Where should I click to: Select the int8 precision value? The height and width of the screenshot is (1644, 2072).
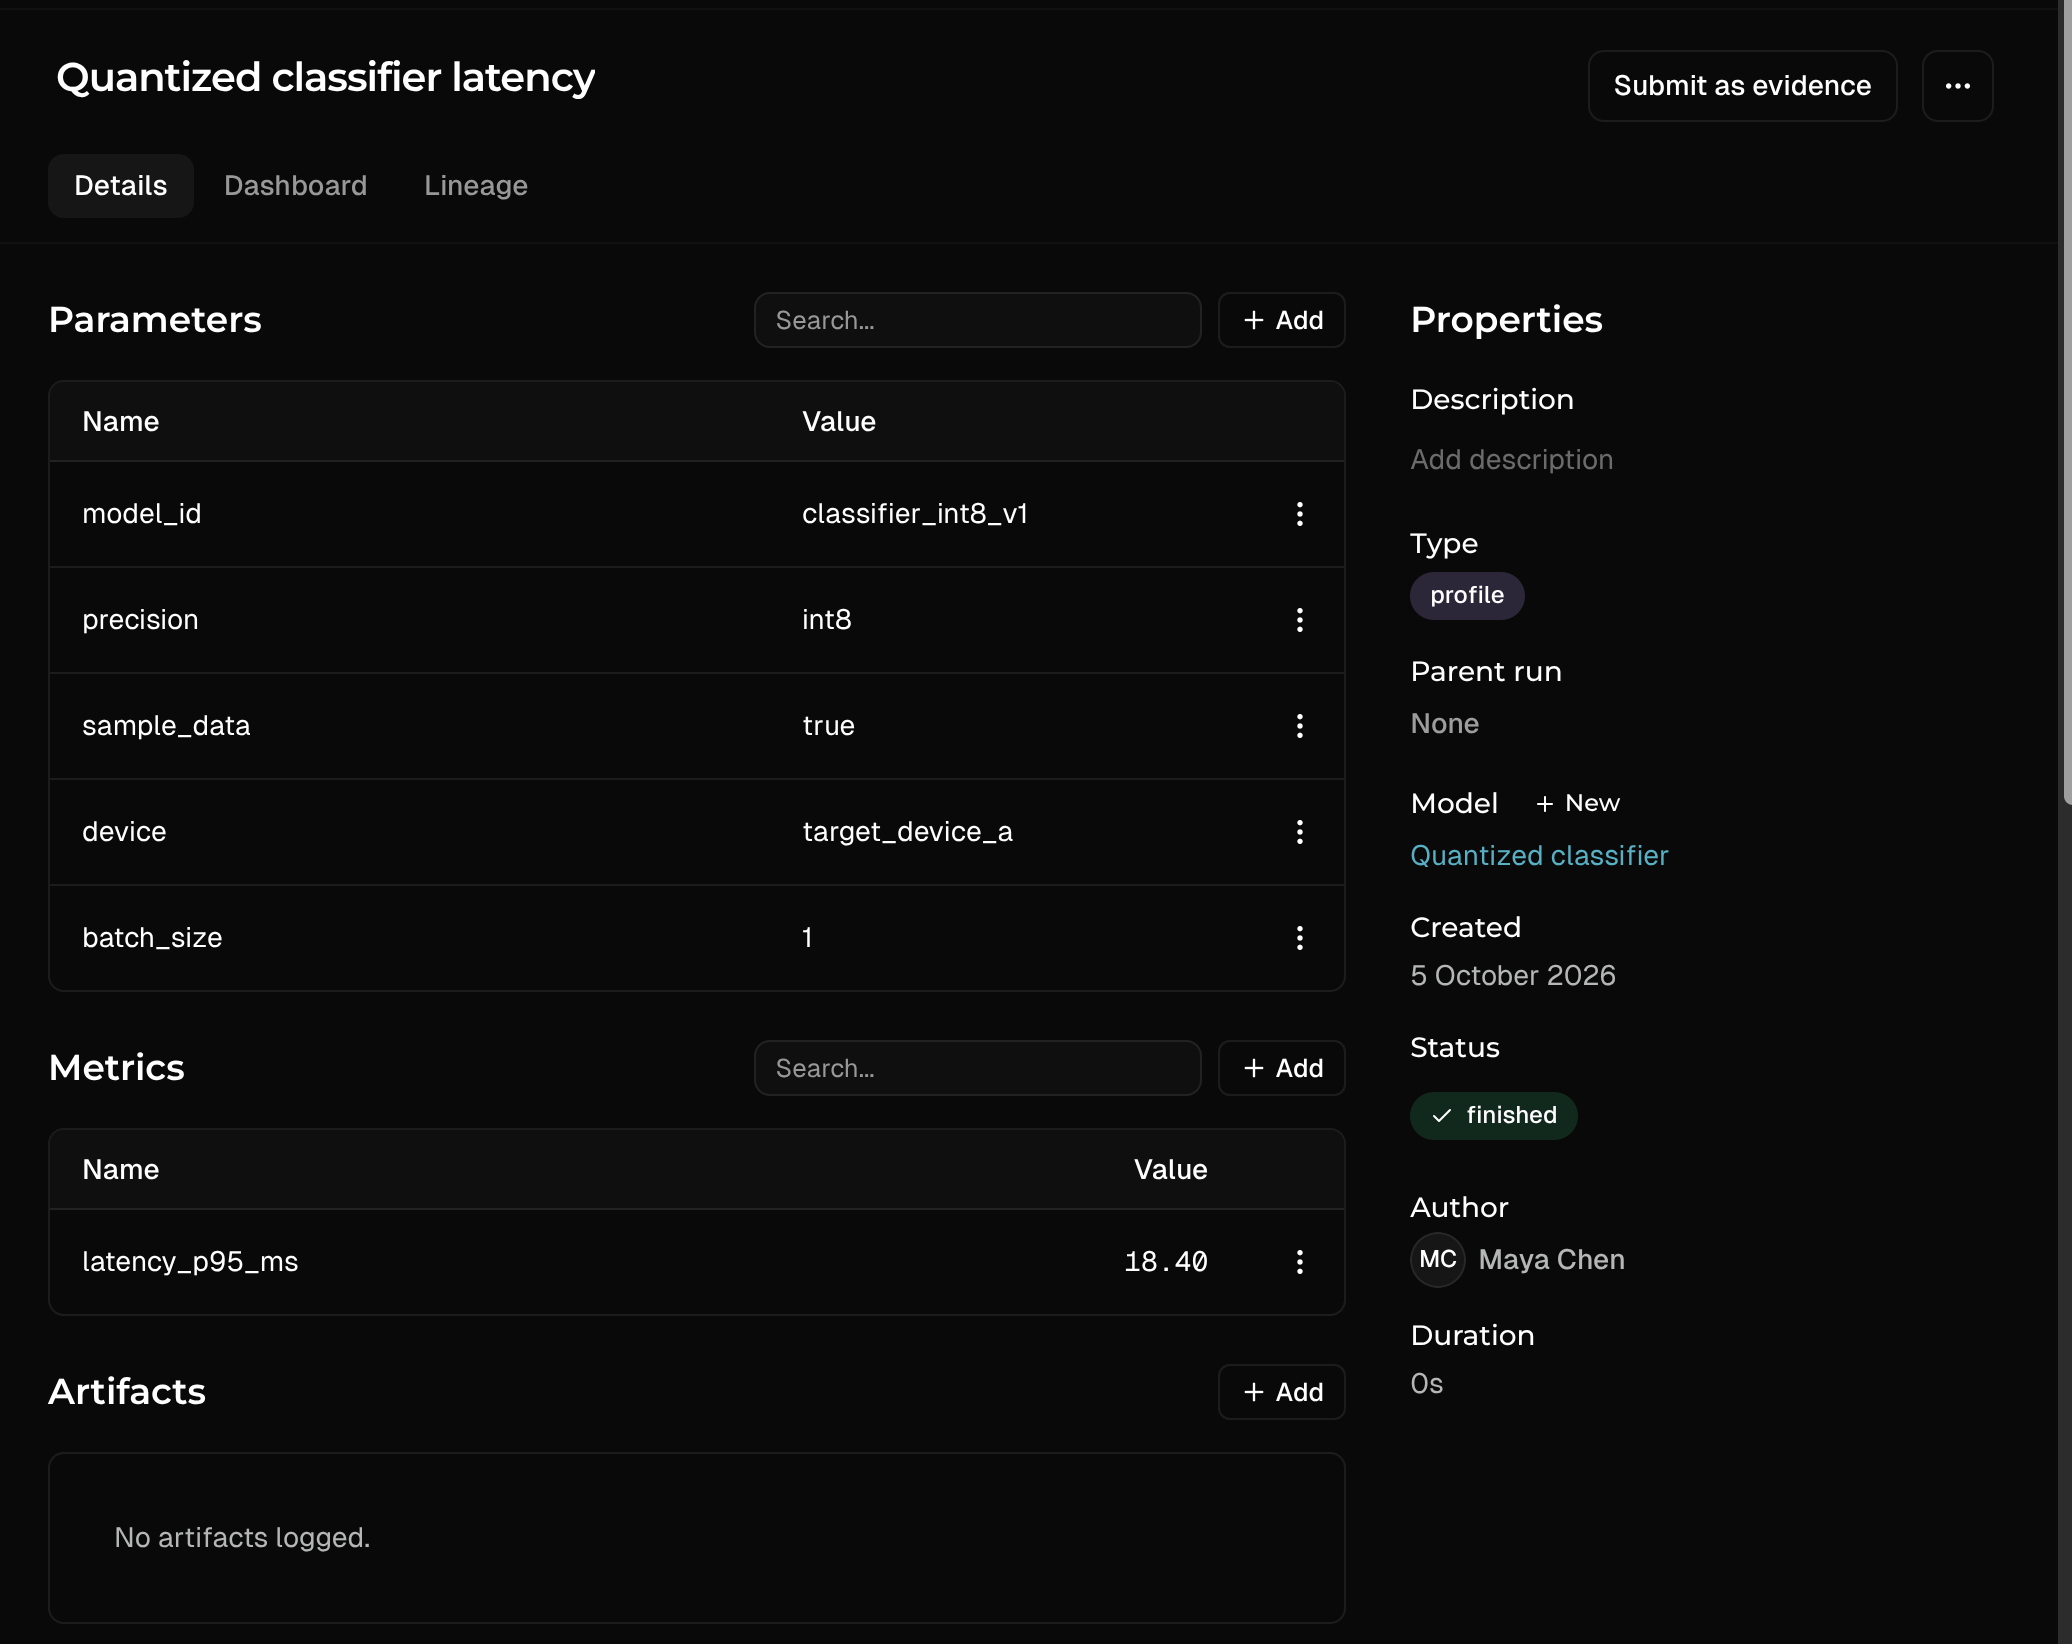click(x=826, y=620)
